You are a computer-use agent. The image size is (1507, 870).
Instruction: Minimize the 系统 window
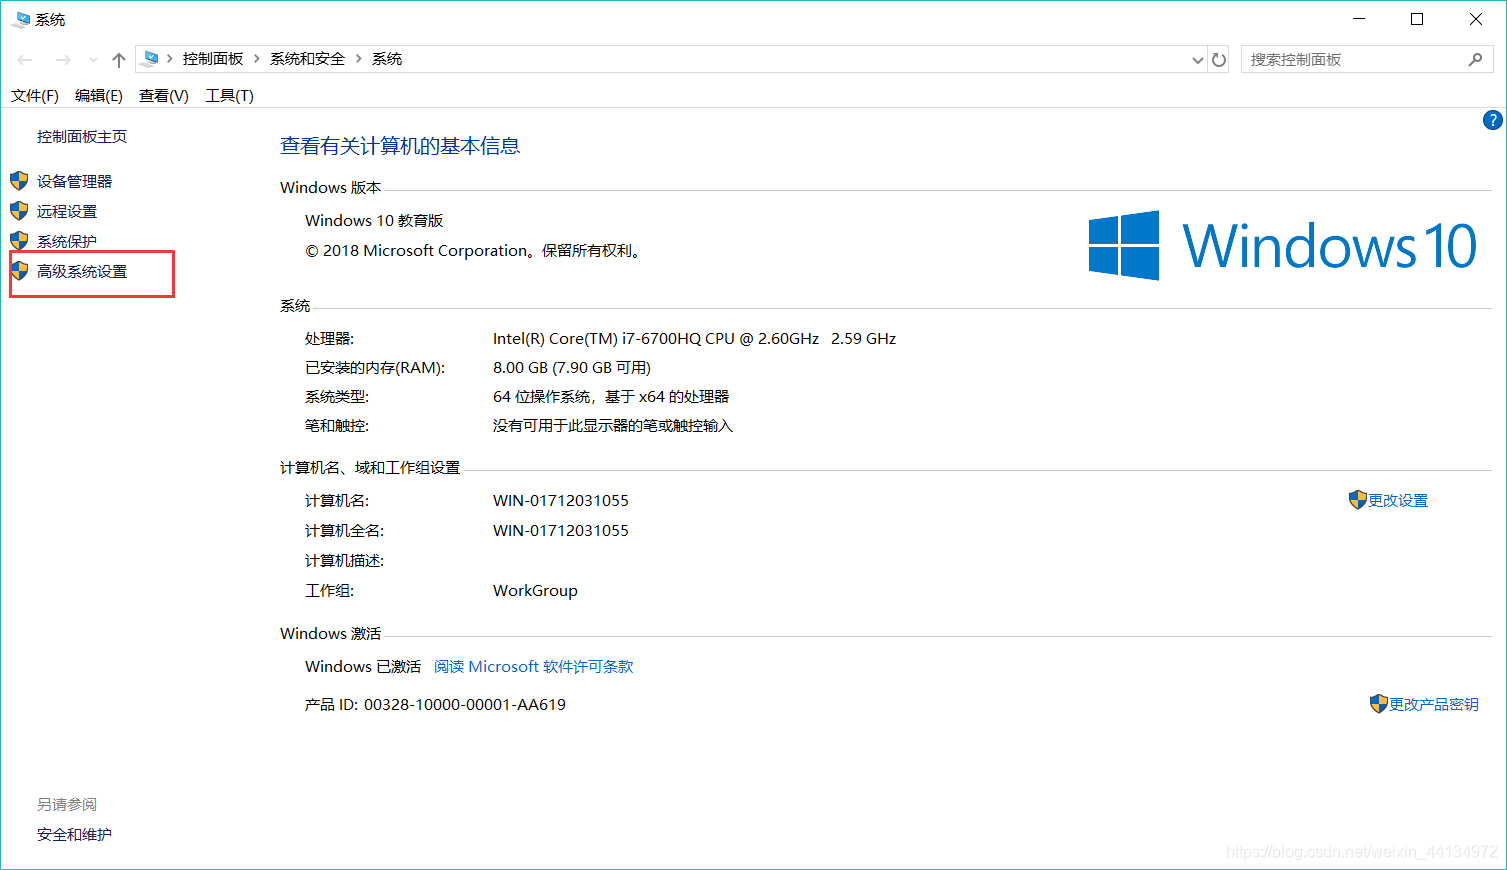click(1359, 19)
